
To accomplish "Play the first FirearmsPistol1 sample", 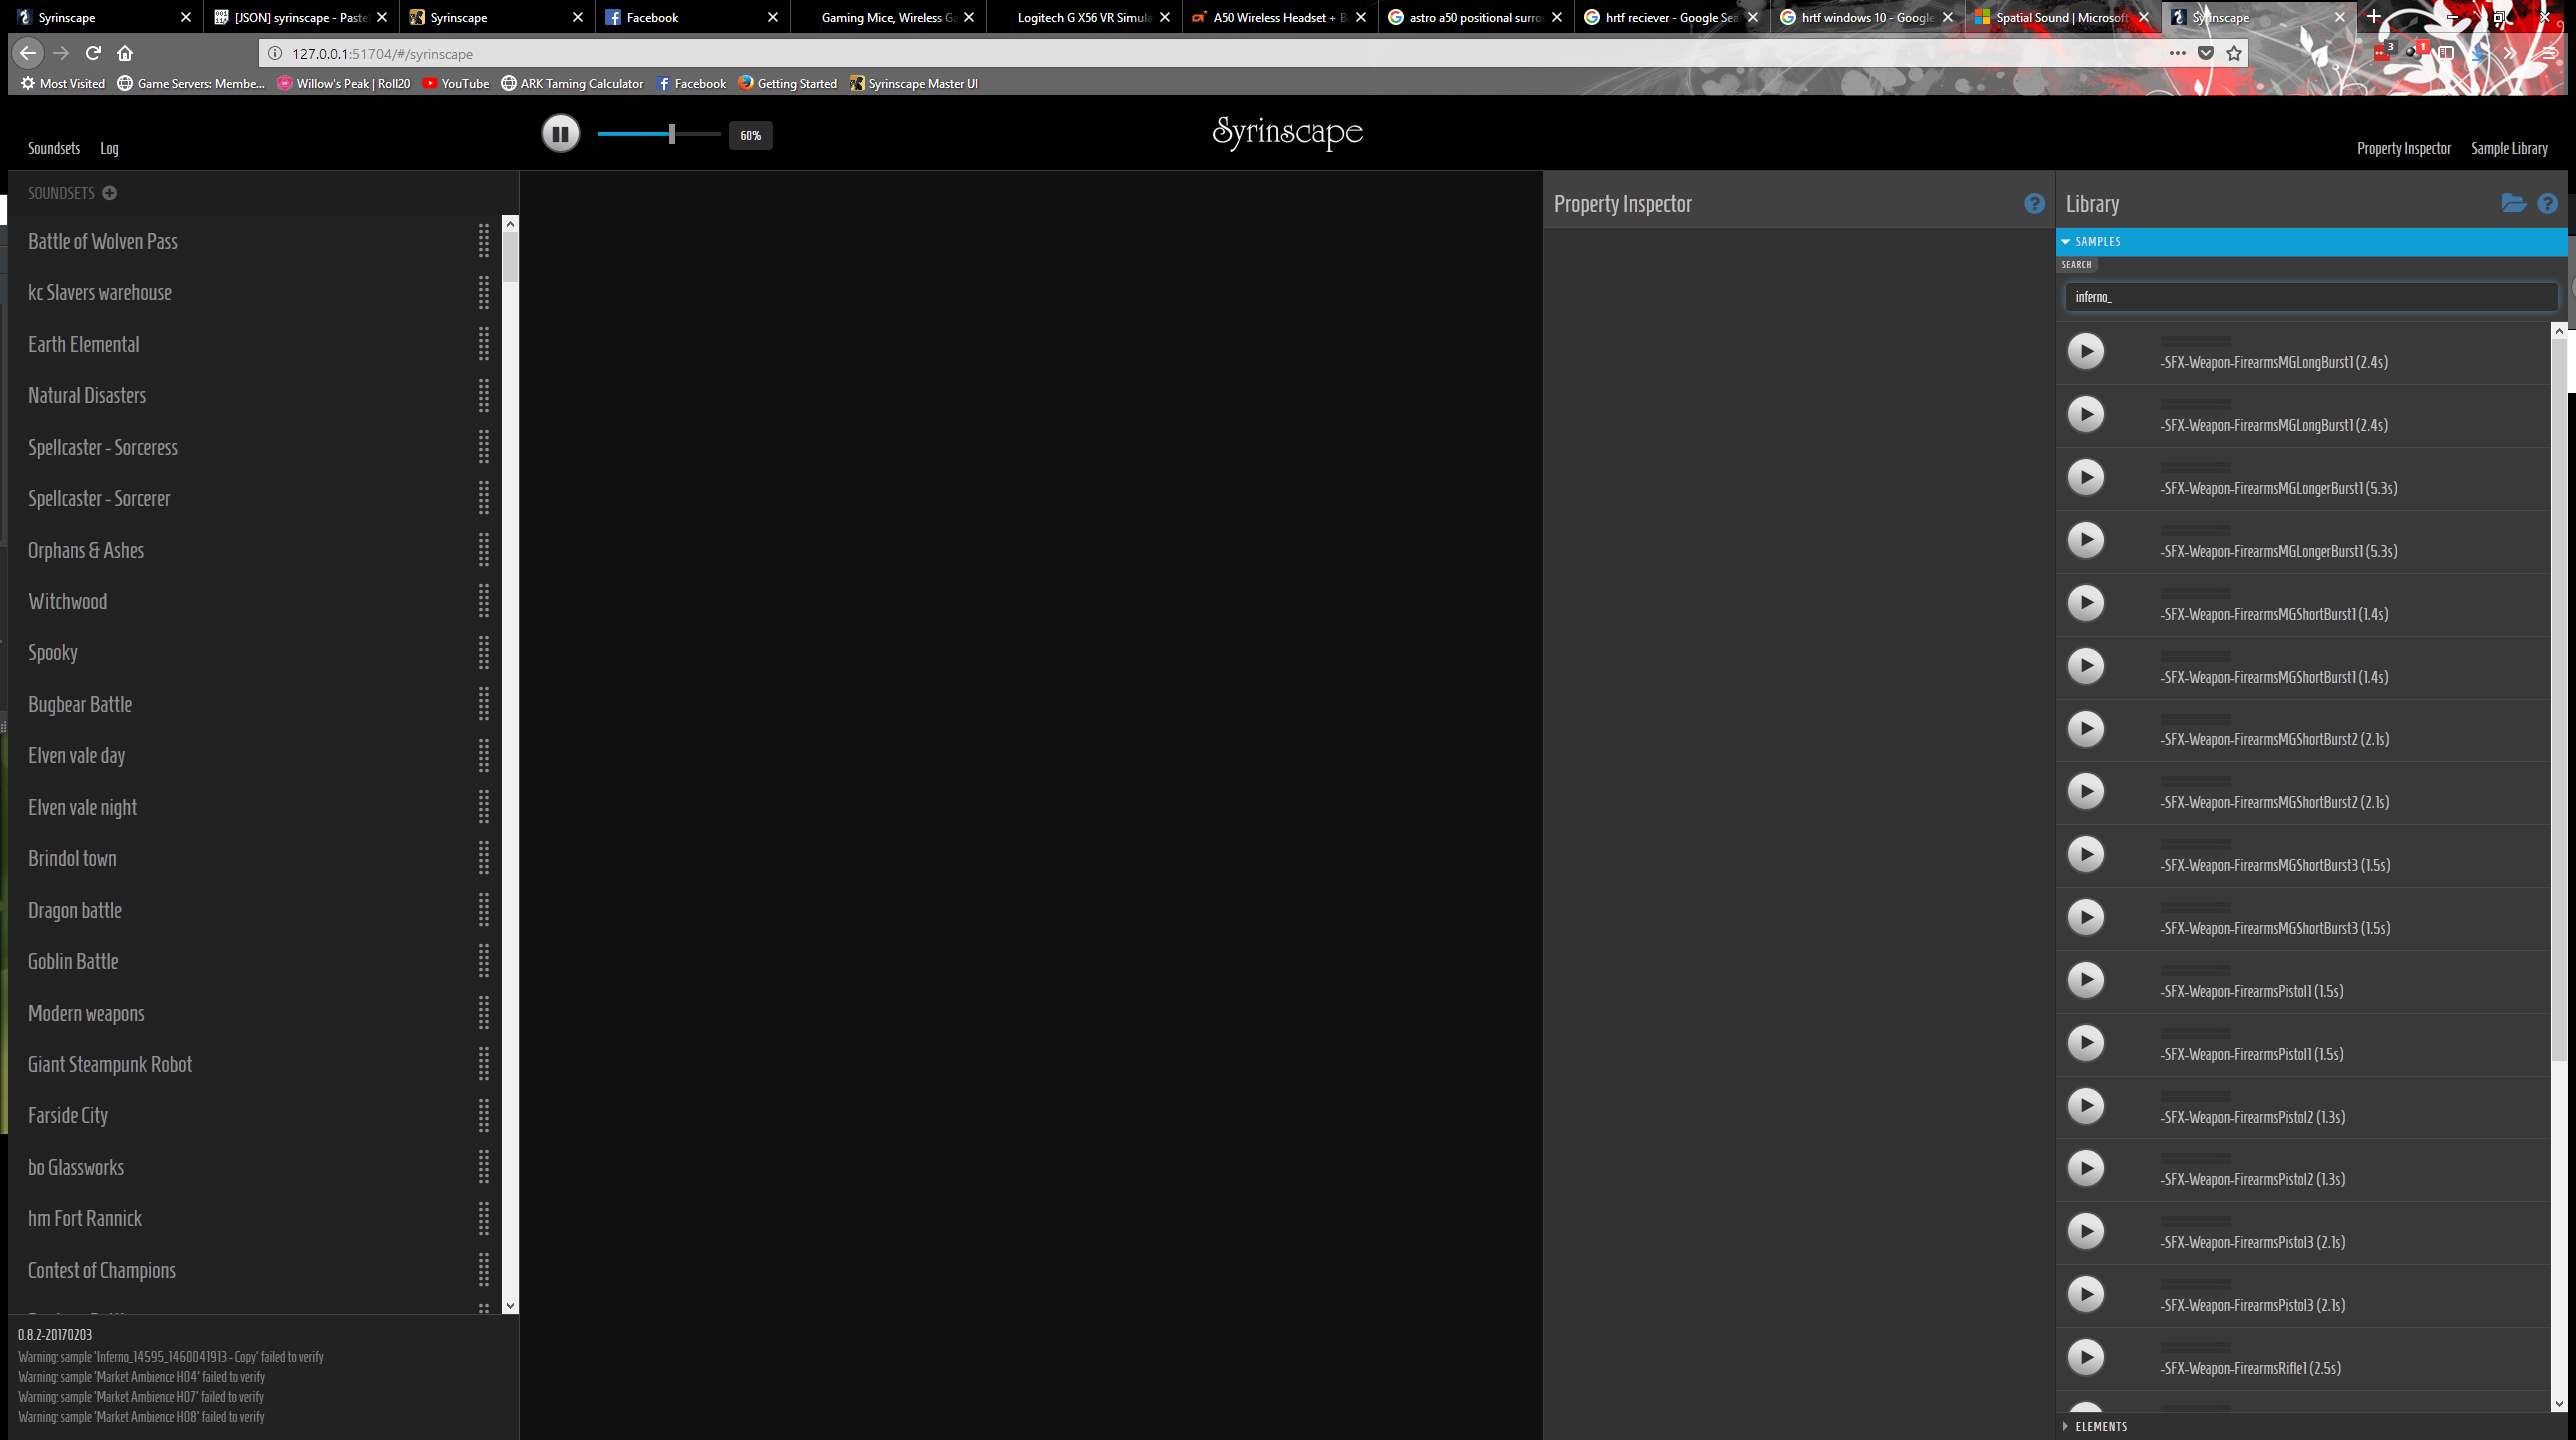I will (2085, 980).
